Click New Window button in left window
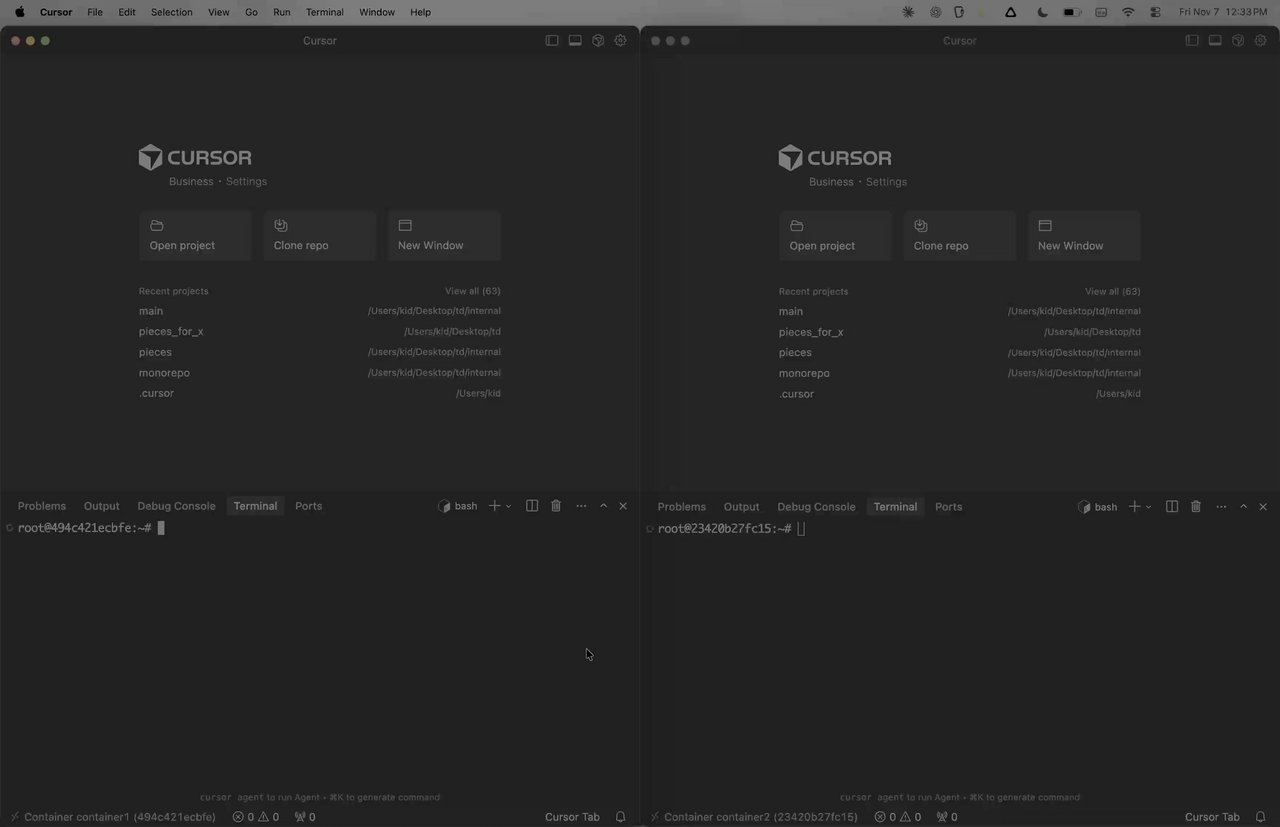Screen dimensions: 1280x827 (444, 236)
